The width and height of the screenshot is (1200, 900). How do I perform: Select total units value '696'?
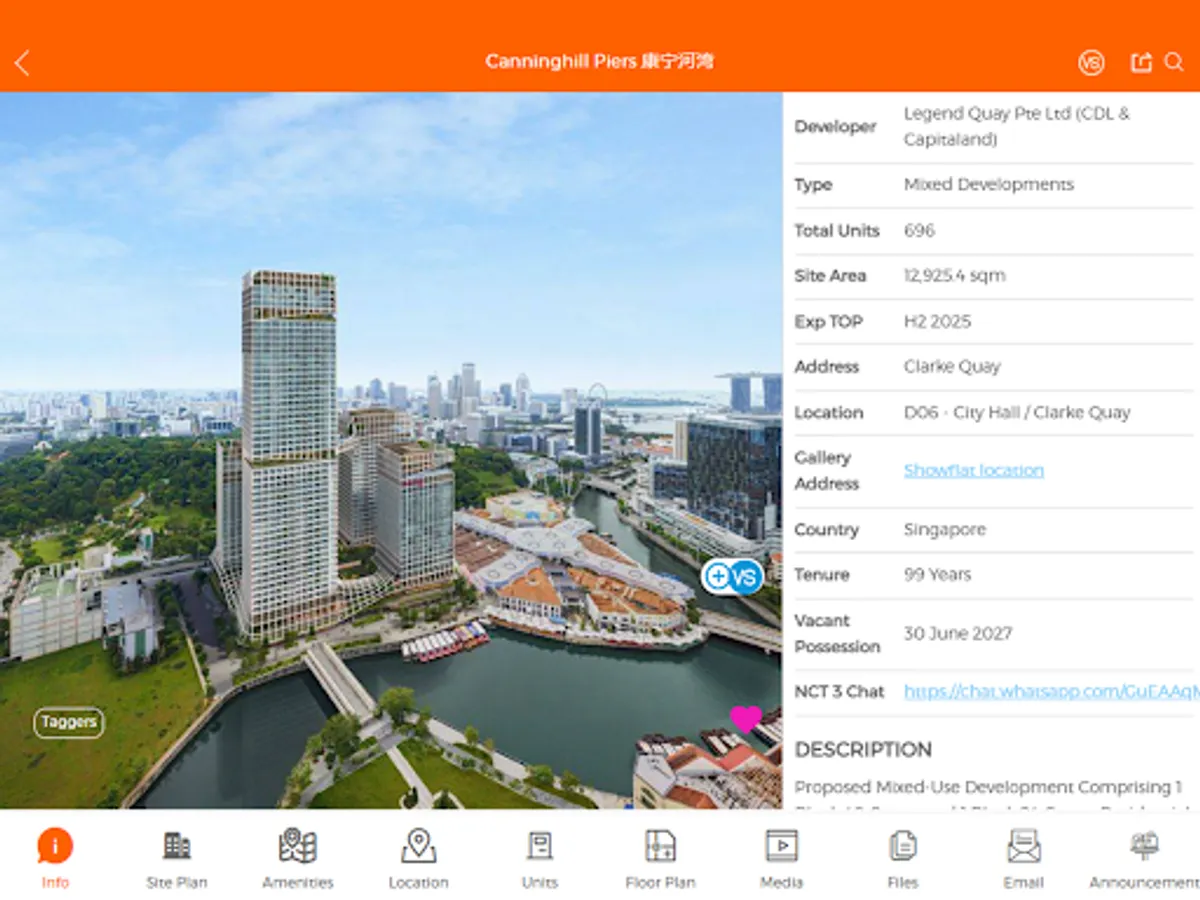(919, 230)
